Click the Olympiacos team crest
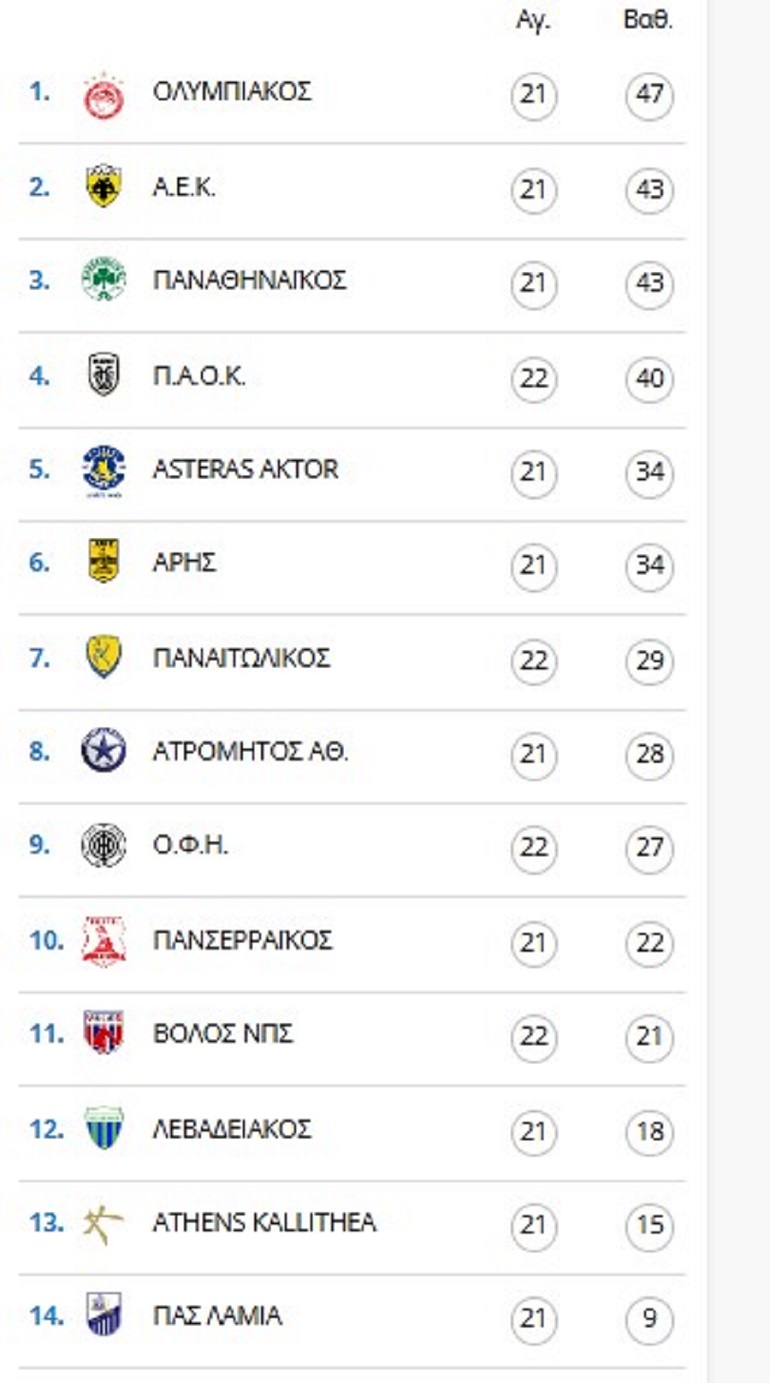The width and height of the screenshot is (770, 1383). (103, 95)
